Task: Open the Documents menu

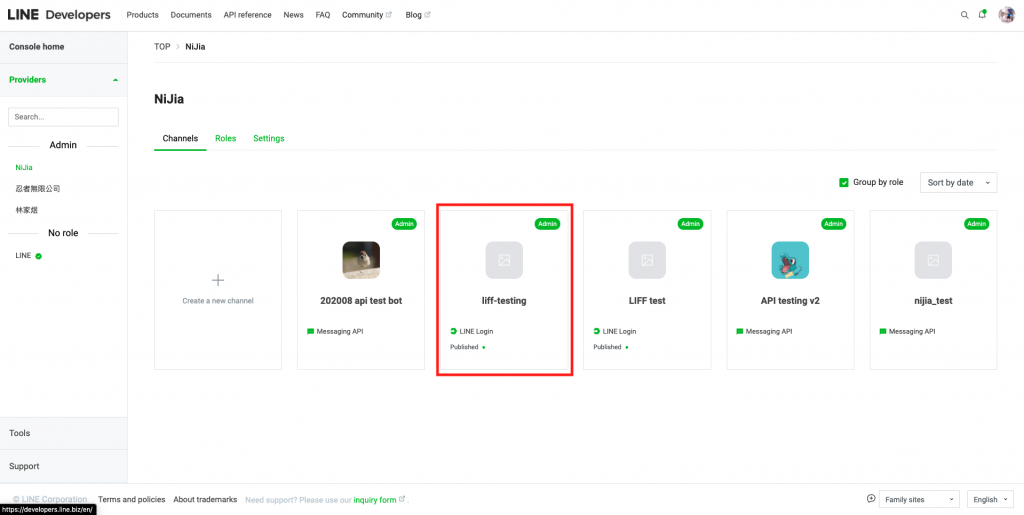Action: coord(191,15)
